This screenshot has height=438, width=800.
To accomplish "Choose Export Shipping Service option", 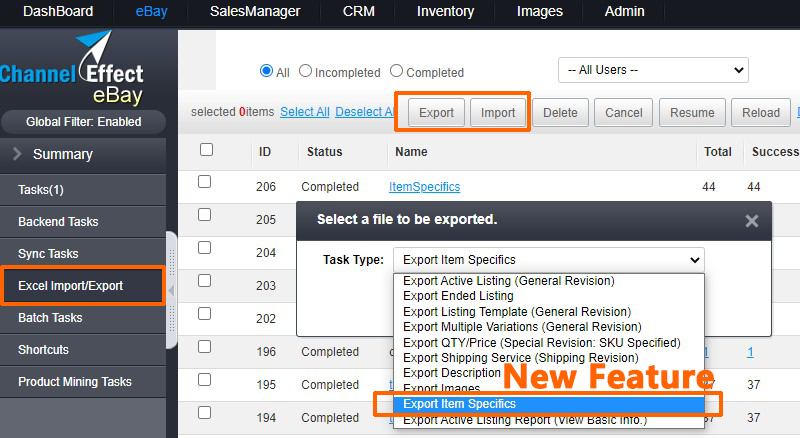I will [x=549, y=358].
